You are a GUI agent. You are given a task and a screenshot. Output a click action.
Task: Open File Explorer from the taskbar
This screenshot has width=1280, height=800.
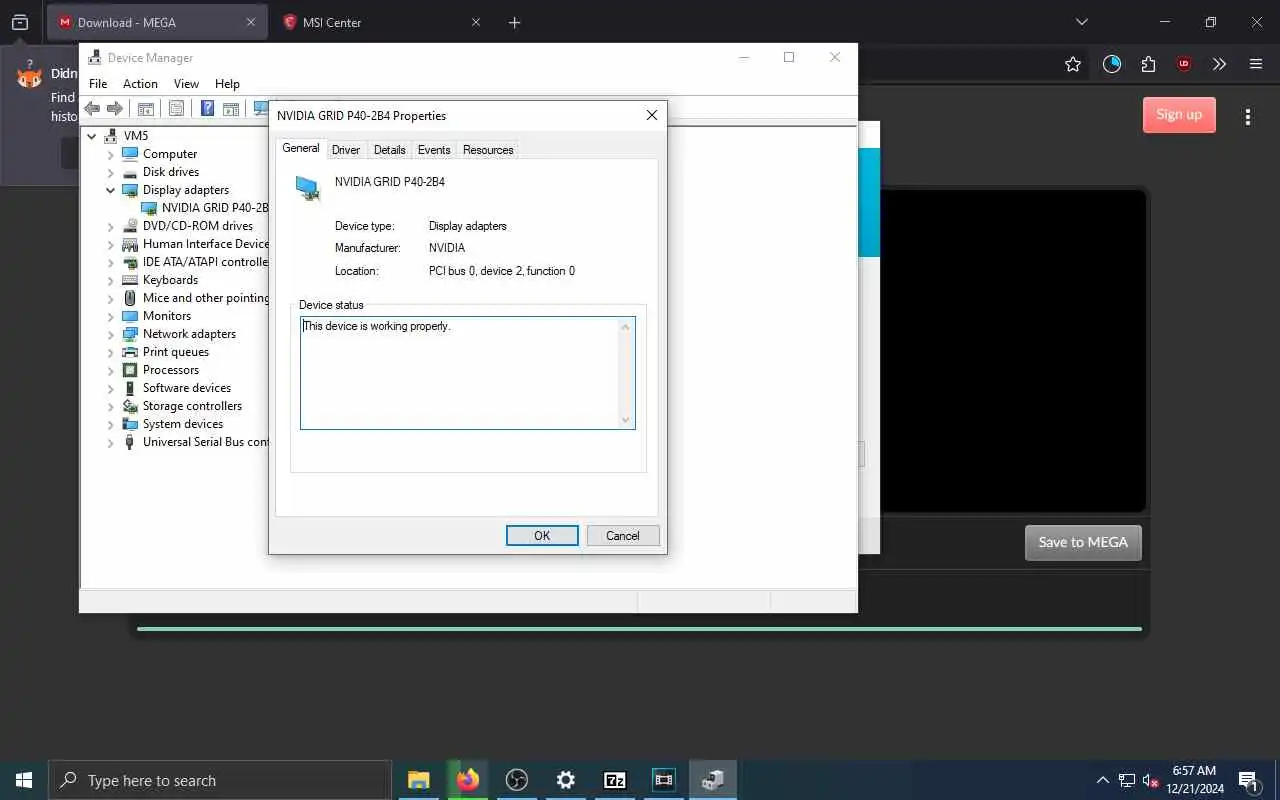418,780
